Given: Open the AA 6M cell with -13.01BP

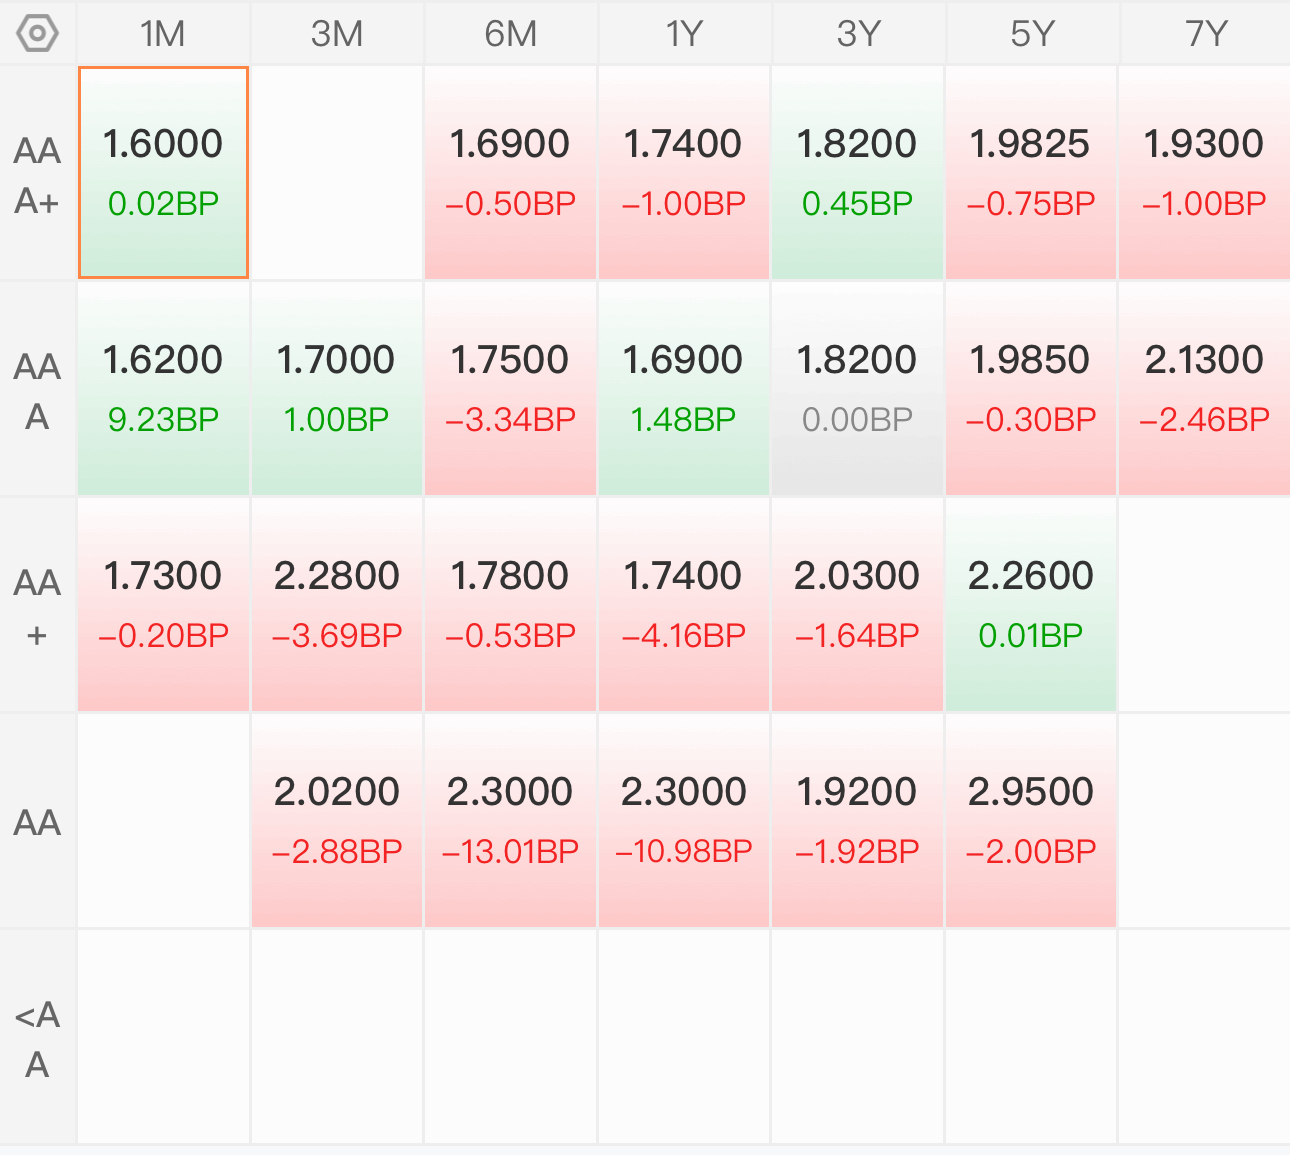Looking at the screenshot, I should click(510, 821).
